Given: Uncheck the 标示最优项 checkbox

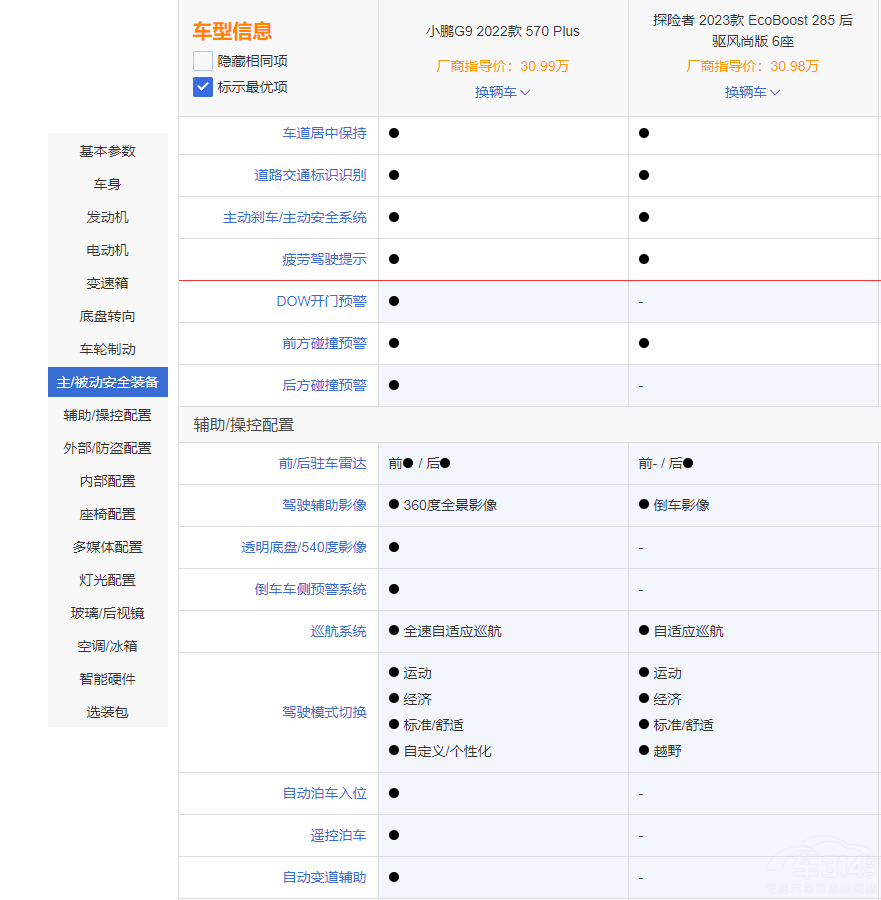Looking at the screenshot, I should pos(203,87).
